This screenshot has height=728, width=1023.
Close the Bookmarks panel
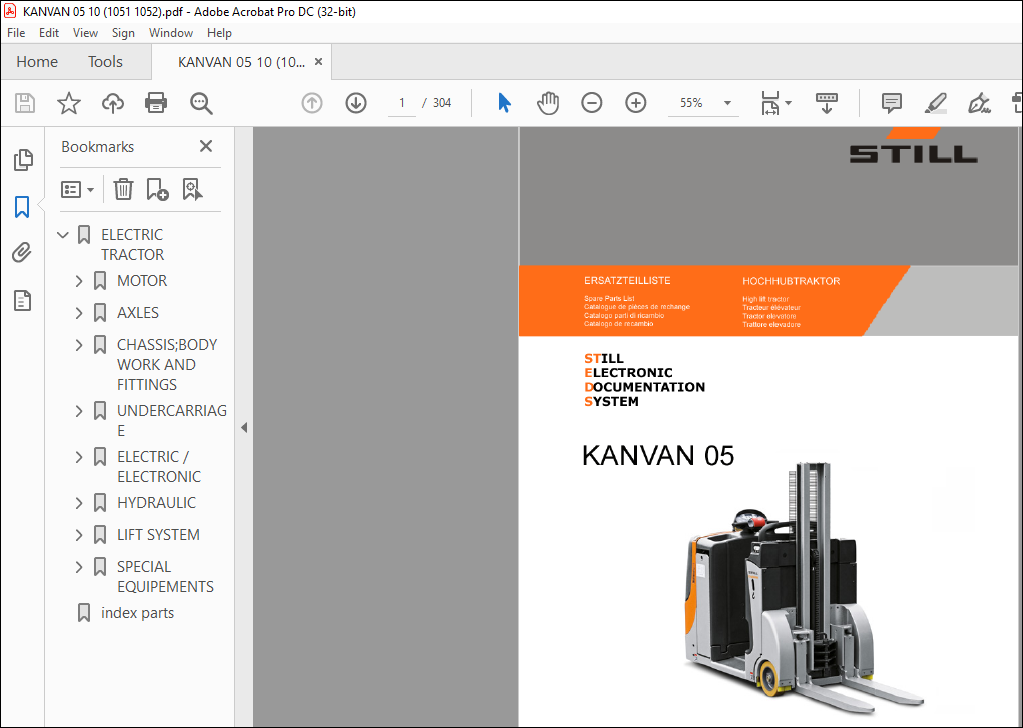pyautogui.click(x=206, y=146)
